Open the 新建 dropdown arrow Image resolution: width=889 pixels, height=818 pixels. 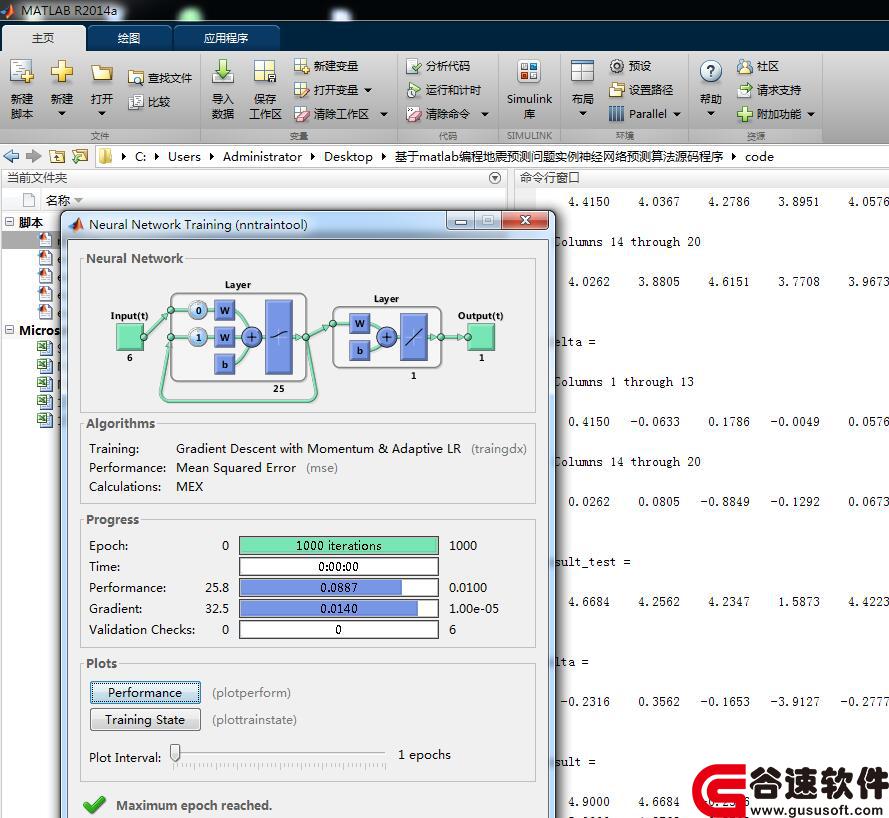pos(61,114)
